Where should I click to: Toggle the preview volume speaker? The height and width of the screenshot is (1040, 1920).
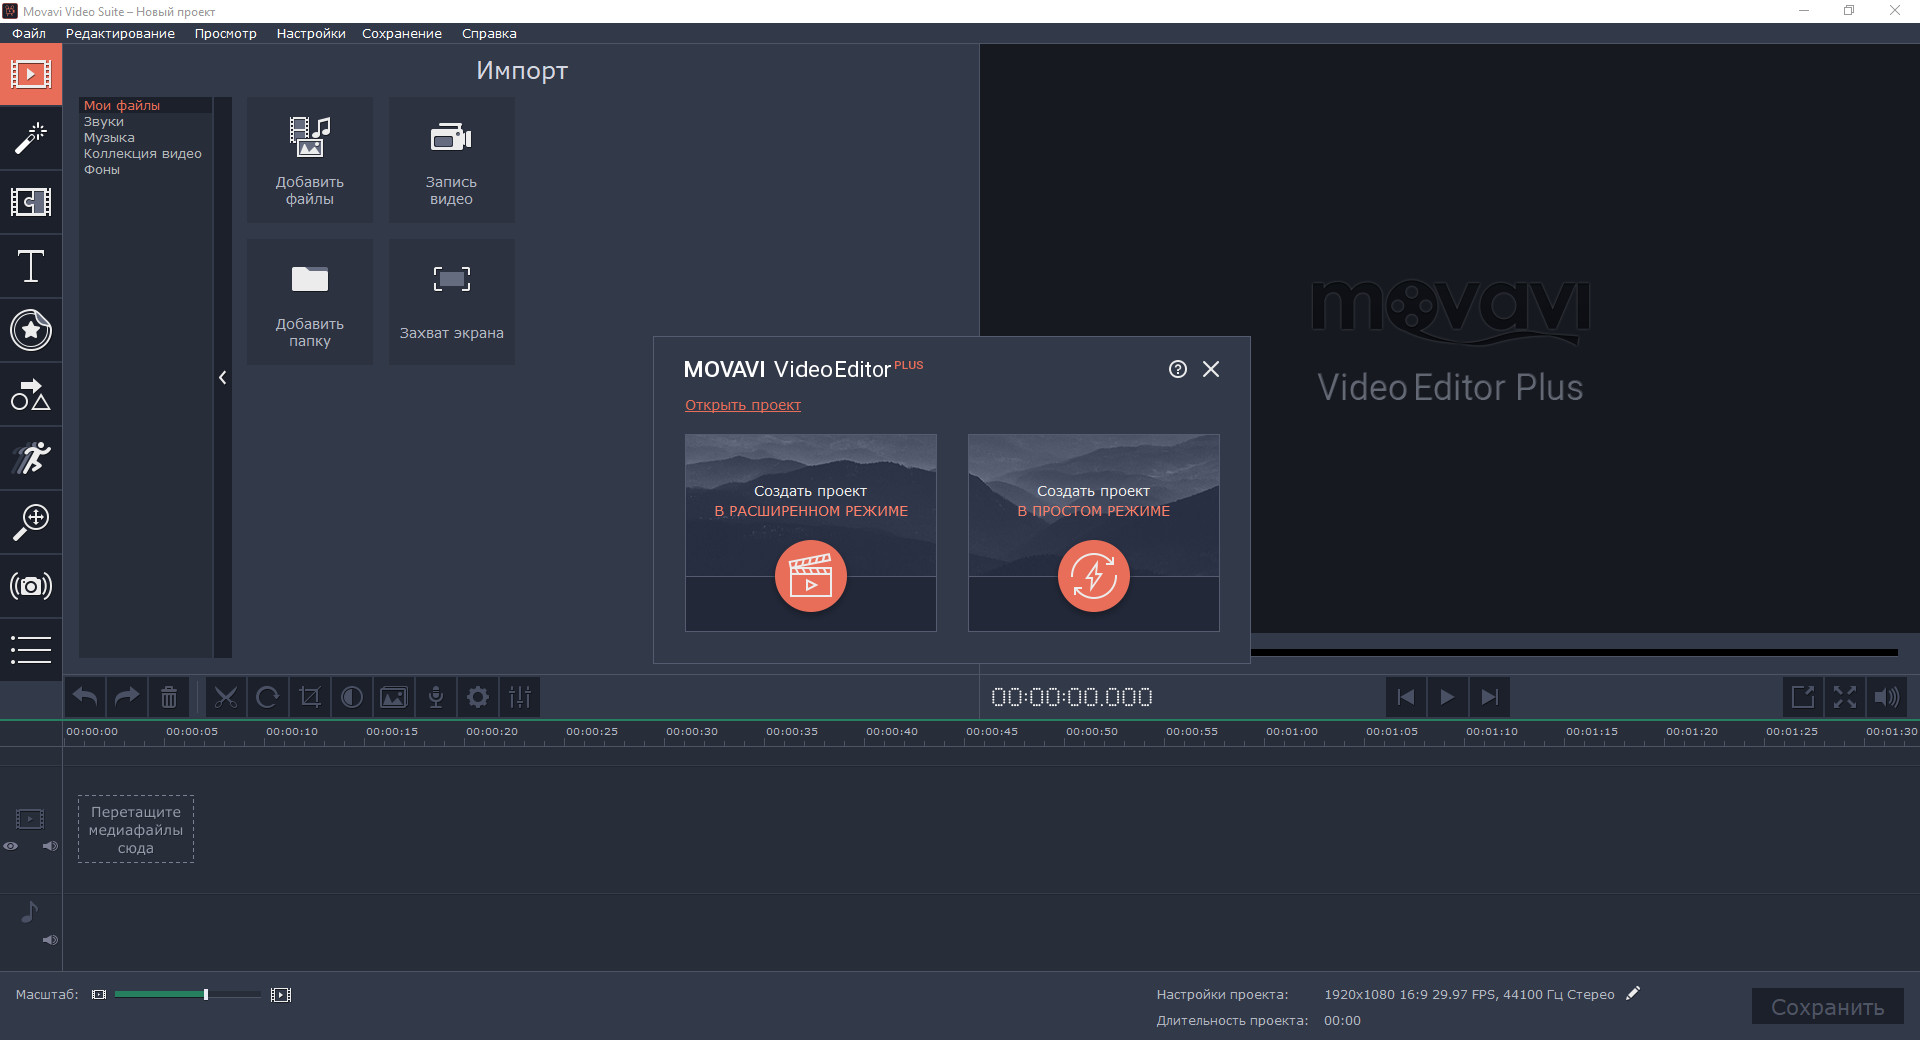[x=1887, y=697]
